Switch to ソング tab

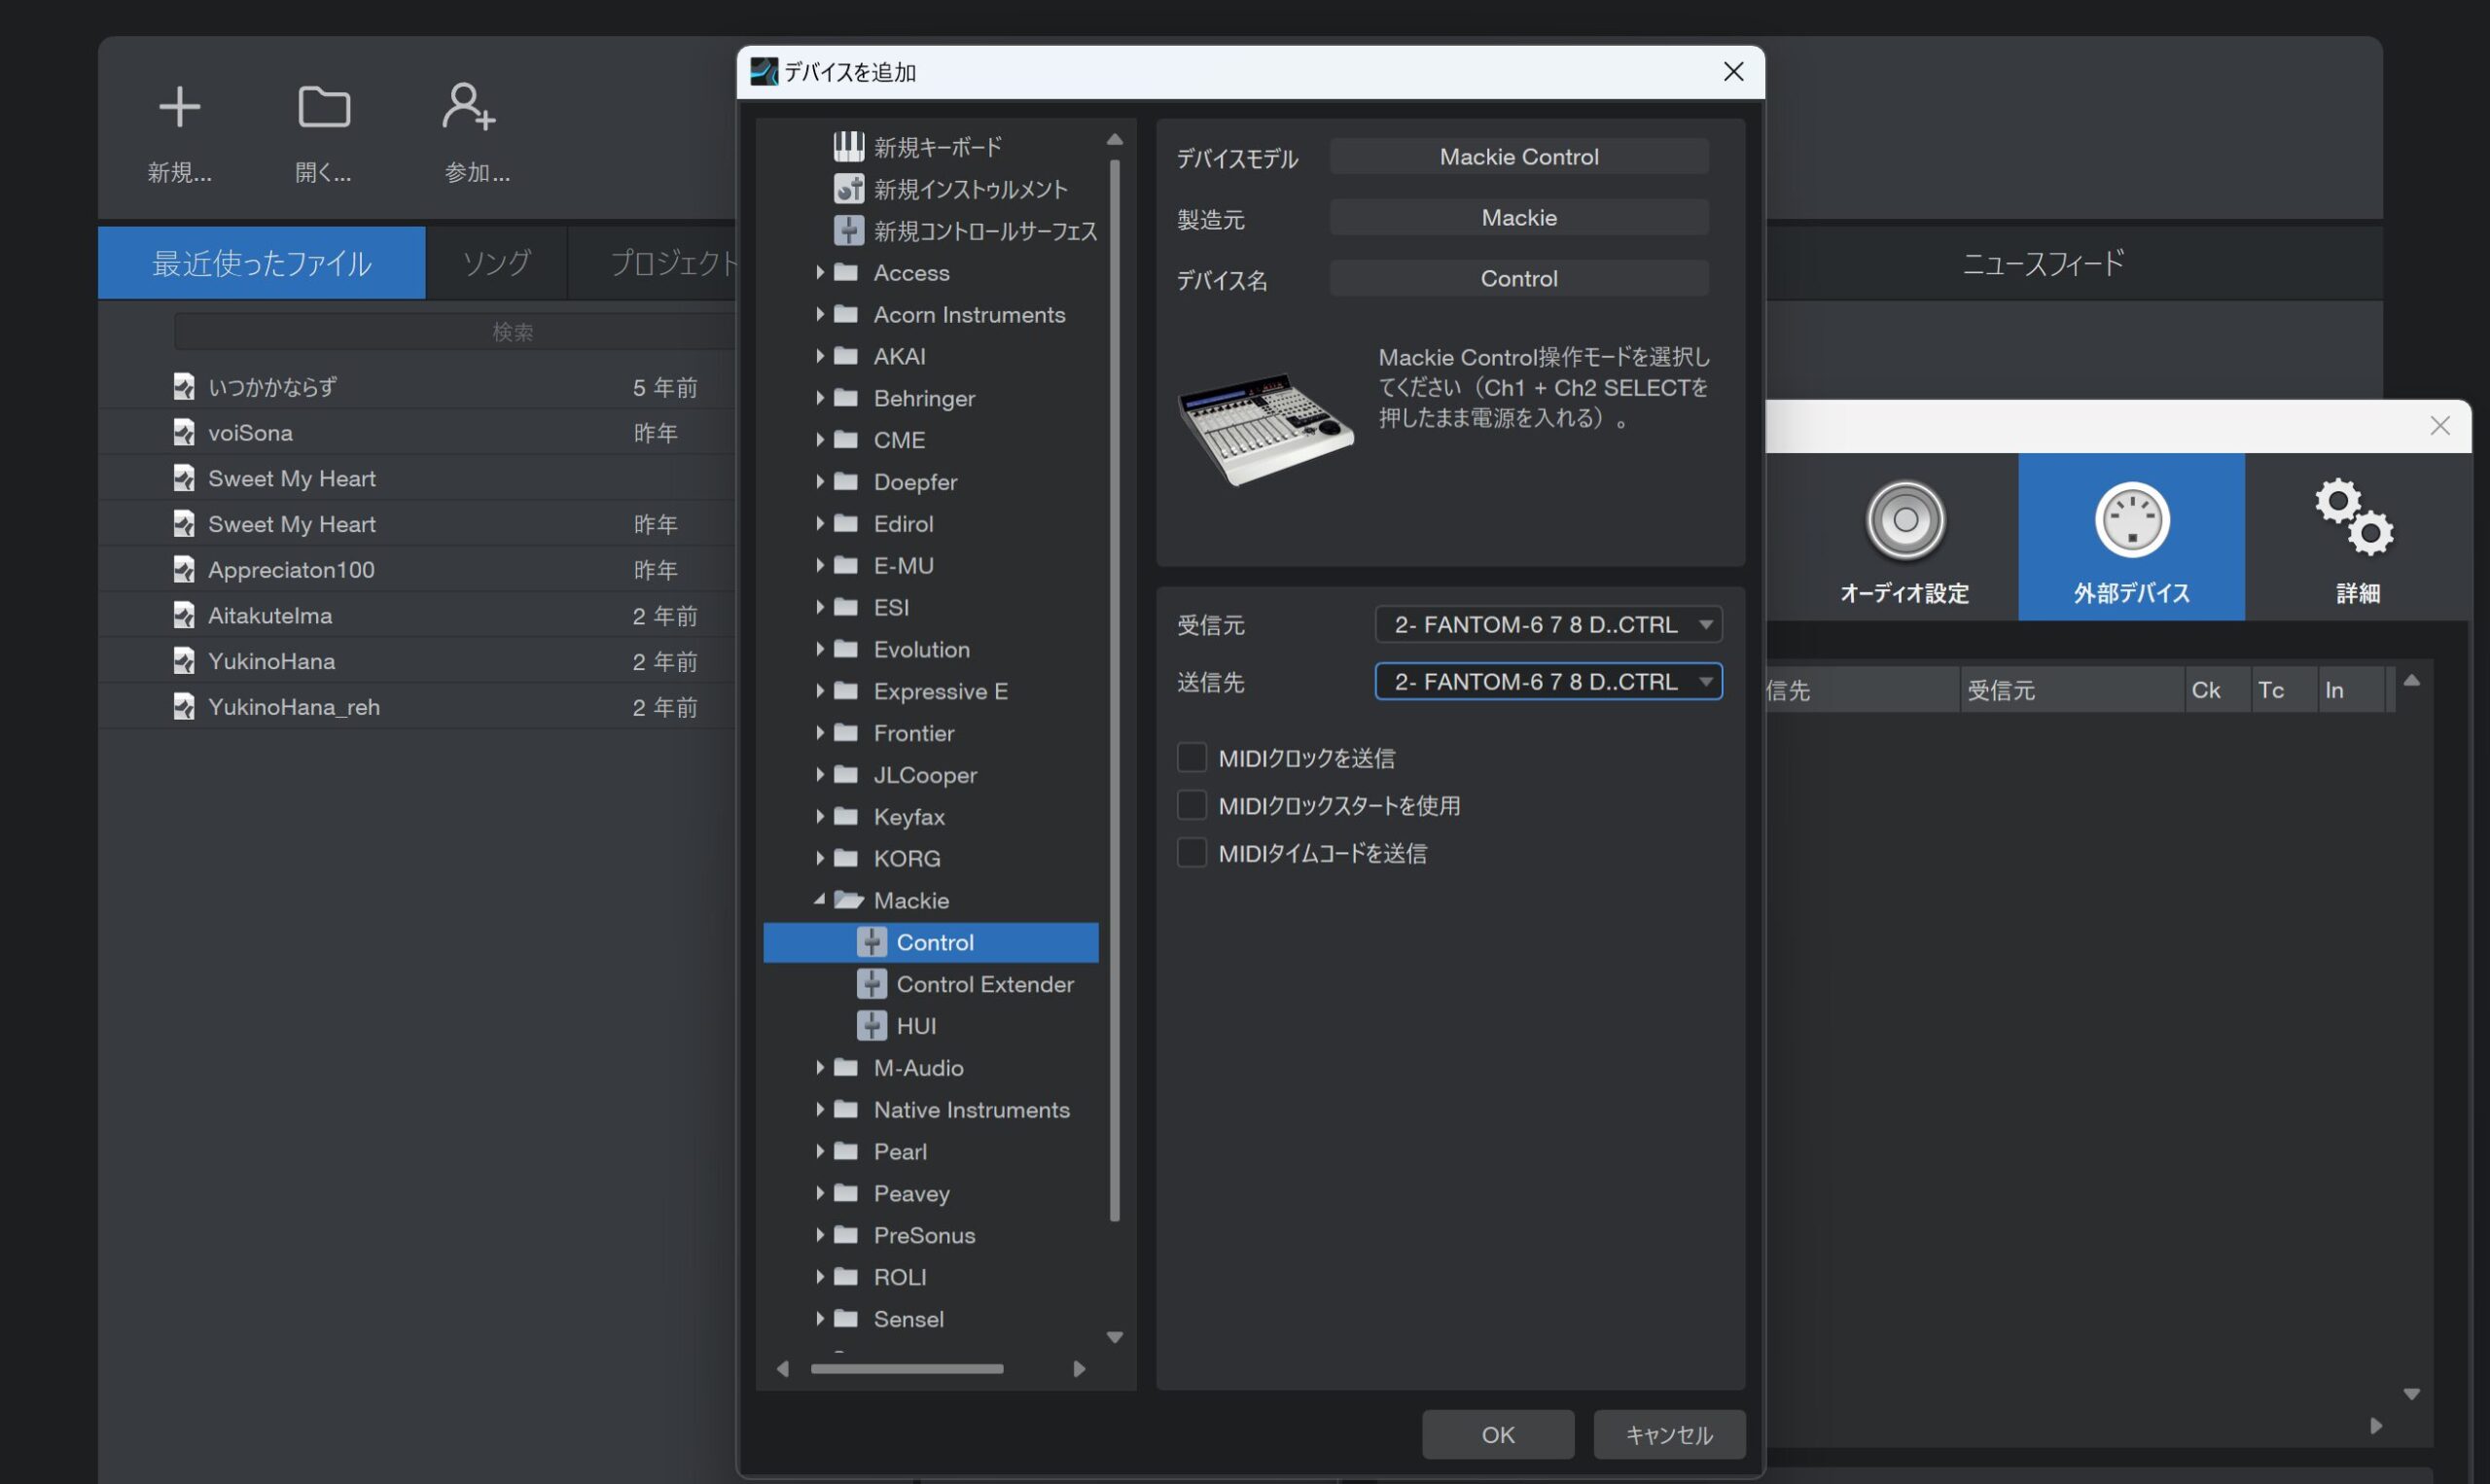click(x=496, y=263)
